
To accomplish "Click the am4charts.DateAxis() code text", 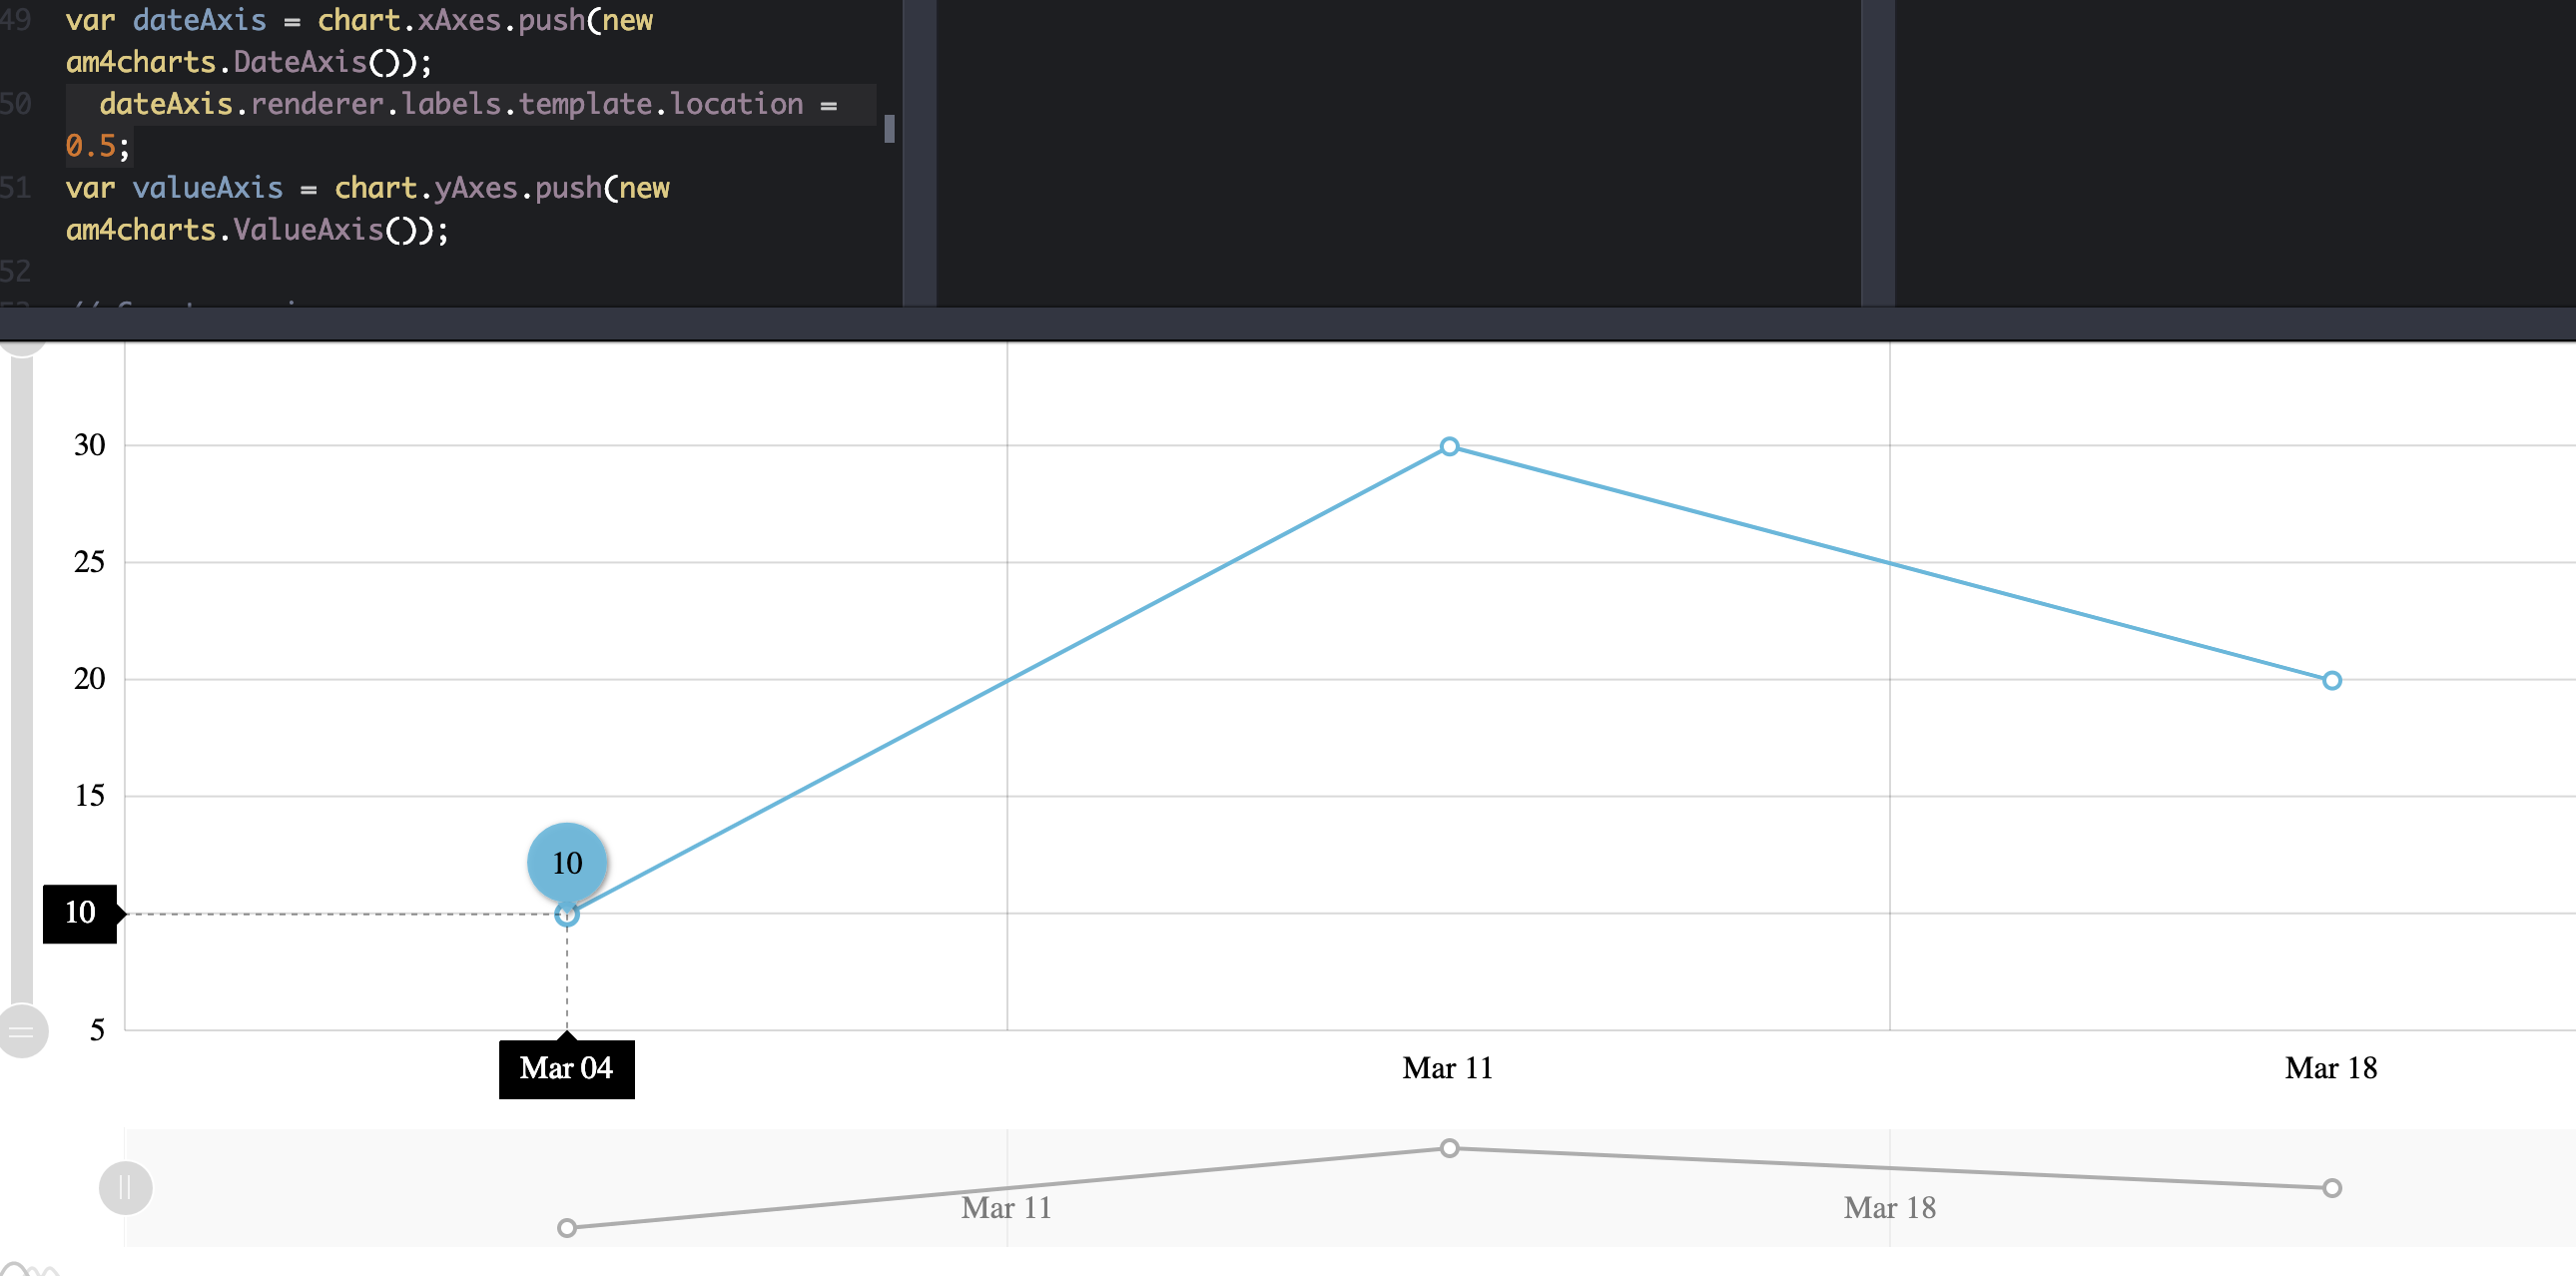I will [249, 62].
